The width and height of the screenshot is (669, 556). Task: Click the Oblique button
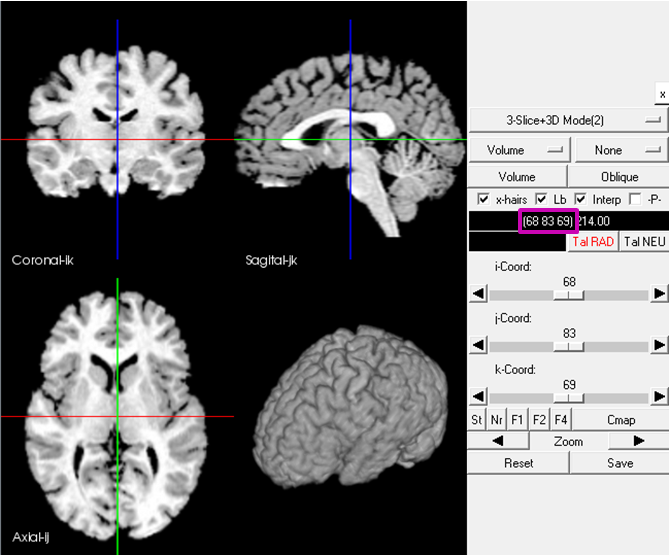pos(619,177)
